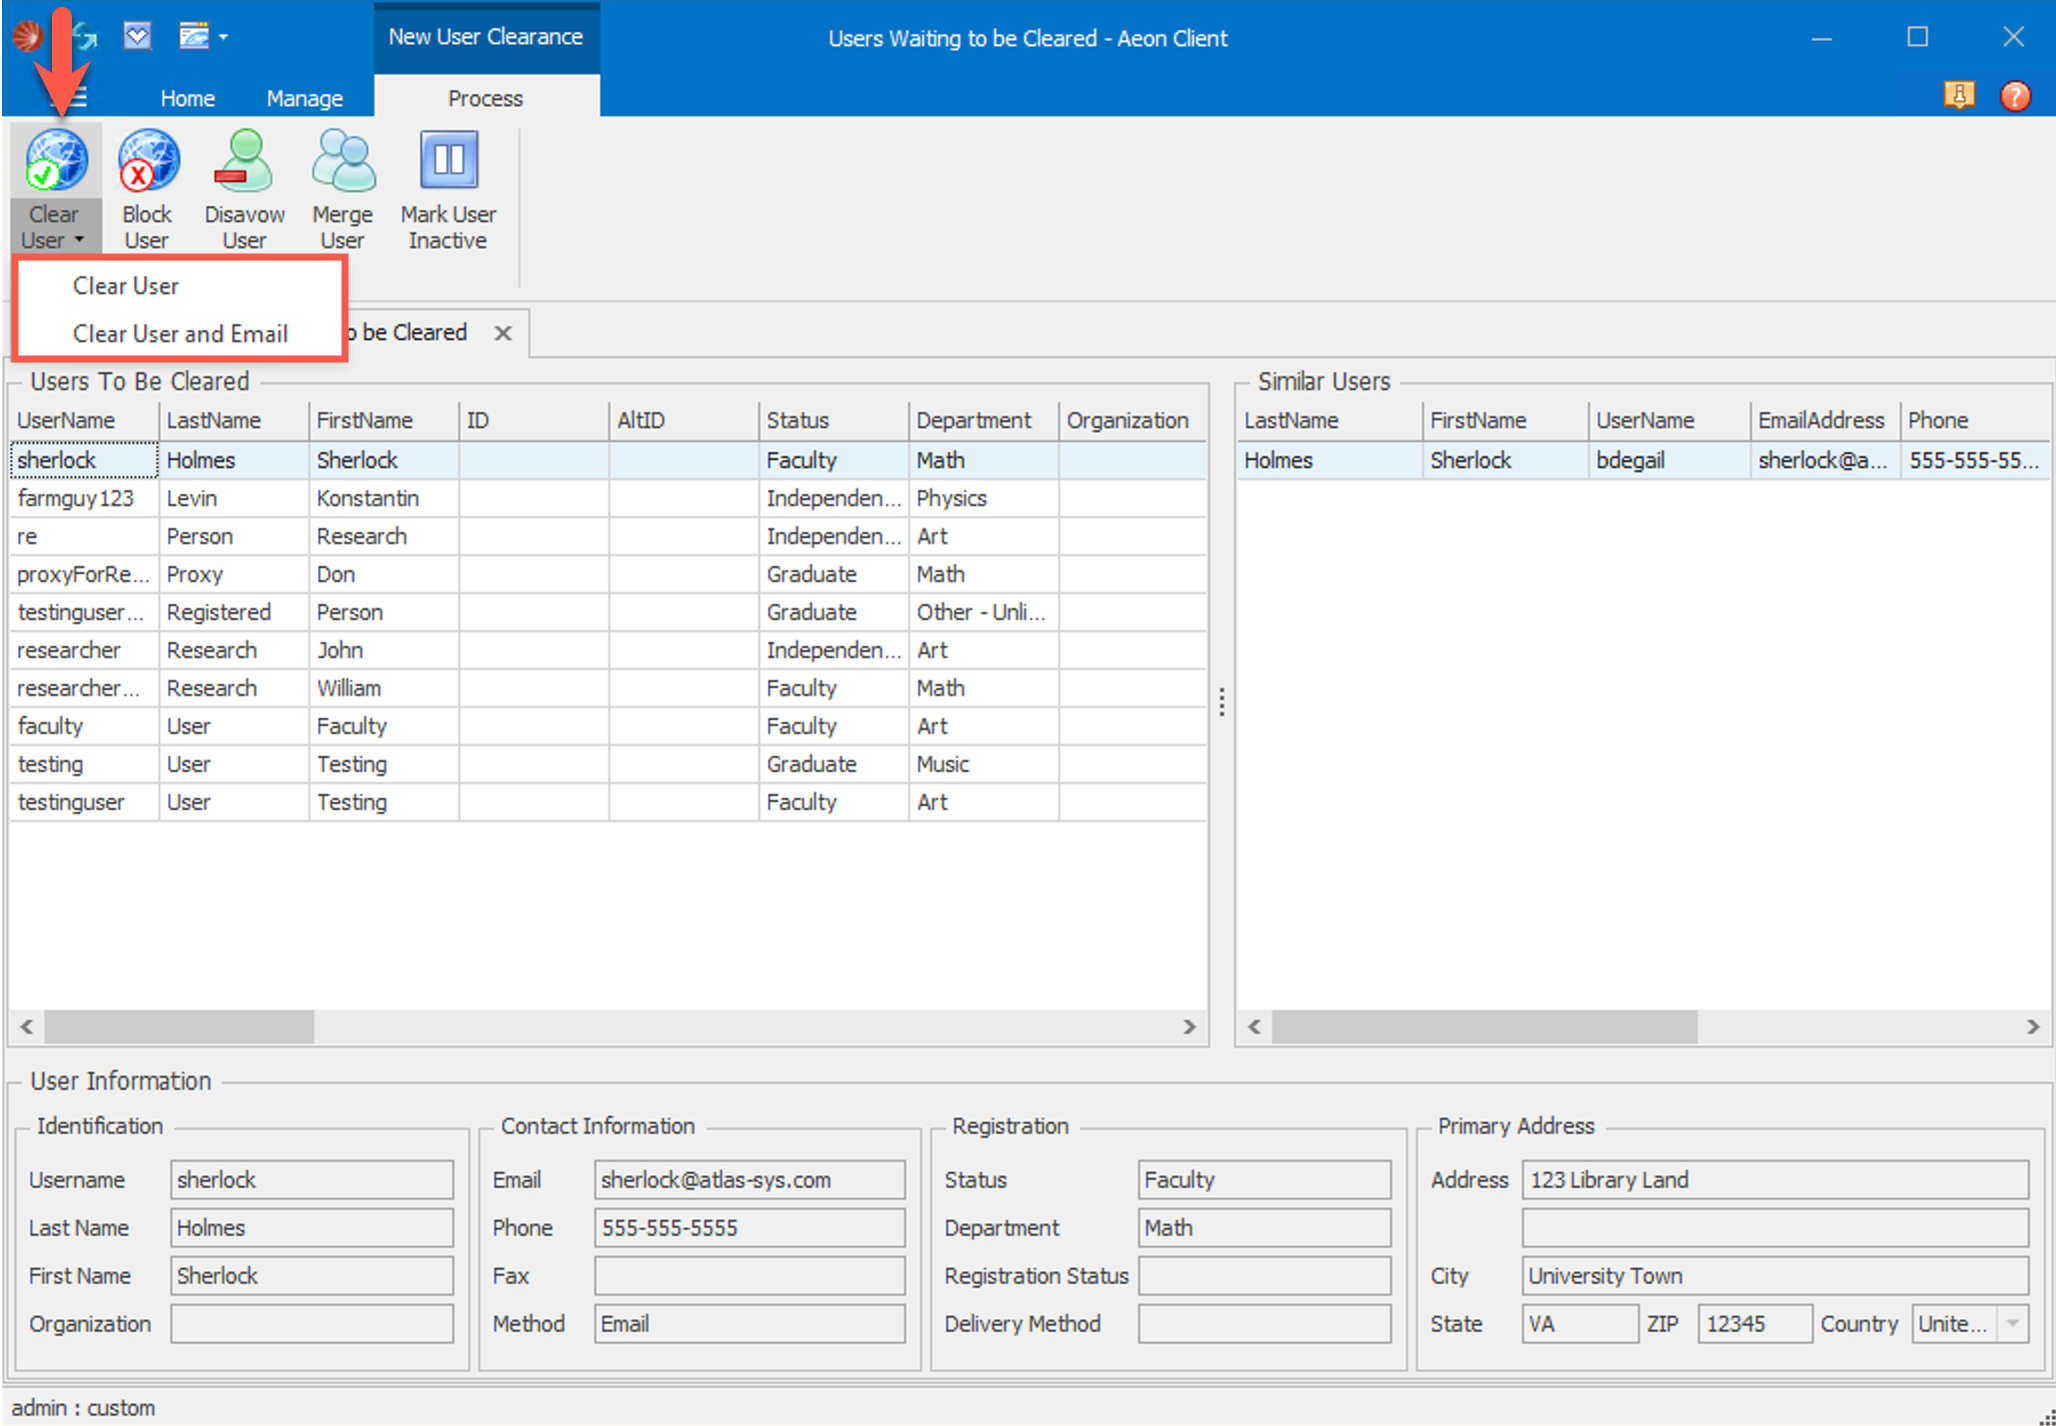Click the Block User icon
Image resolution: width=2056 pixels, height=1426 pixels.
pos(147,160)
